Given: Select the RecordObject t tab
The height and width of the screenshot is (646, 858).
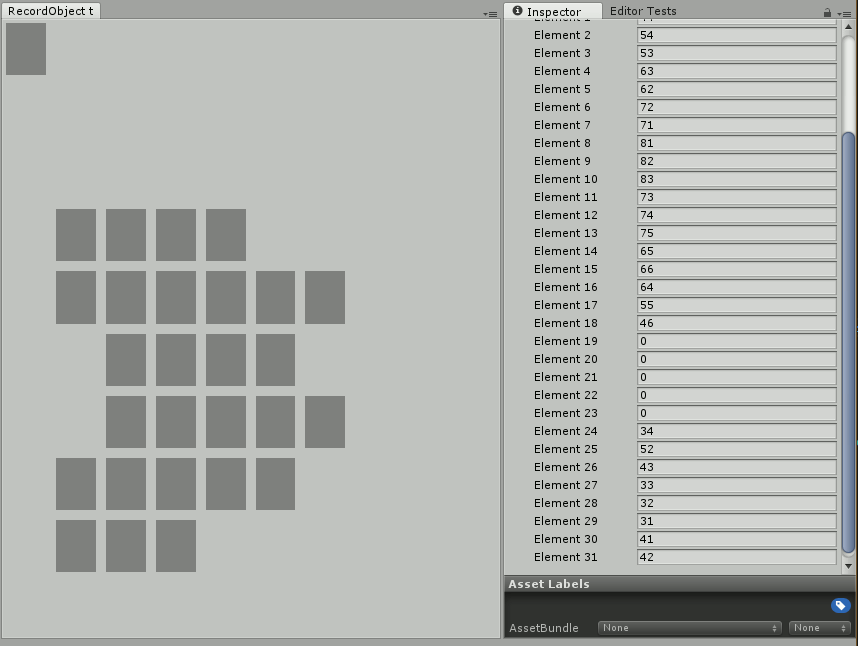Looking at the screenshot, I should pos(51,11).
